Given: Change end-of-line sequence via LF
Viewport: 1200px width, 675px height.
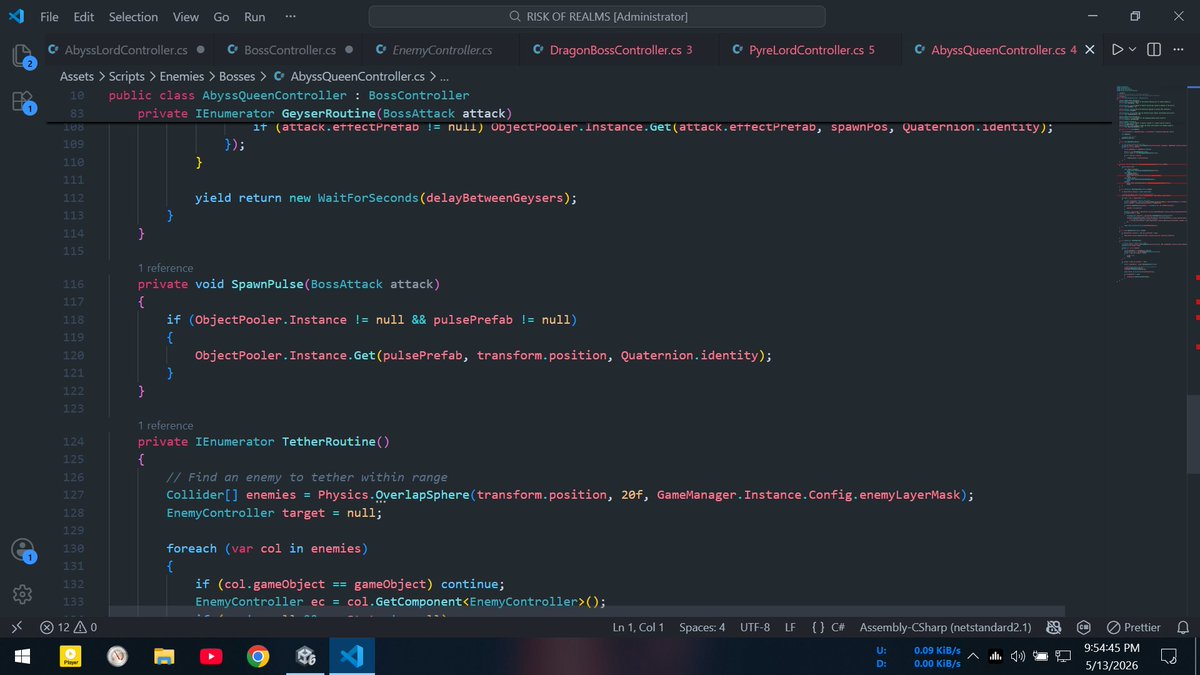Looking at the screenshot, I should coord(790,627).
